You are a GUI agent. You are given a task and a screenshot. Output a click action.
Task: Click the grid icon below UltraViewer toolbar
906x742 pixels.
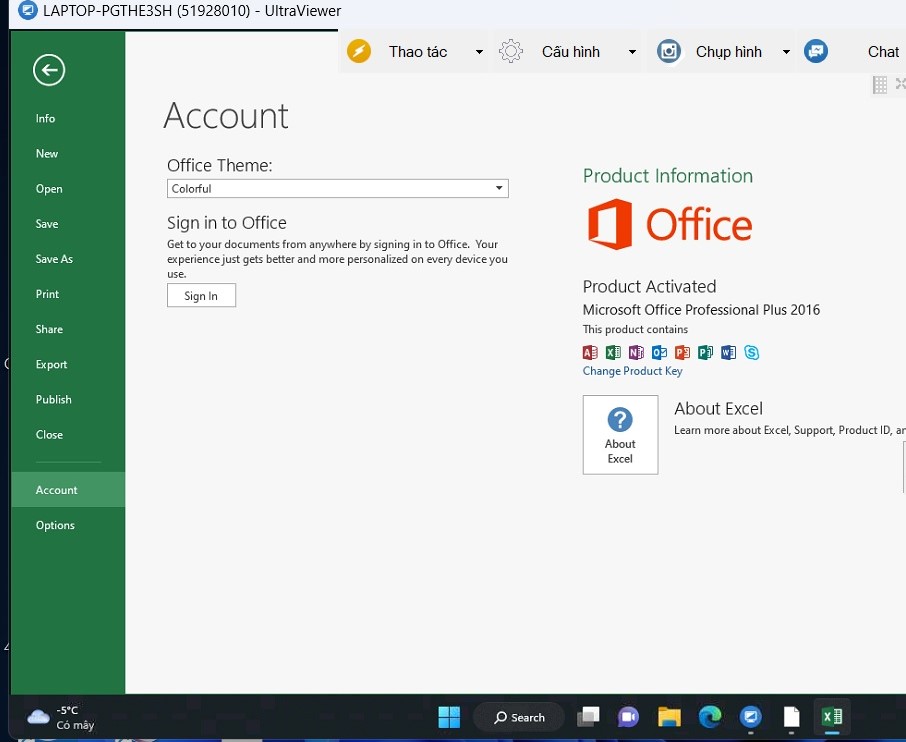click(x=879, y=85)
